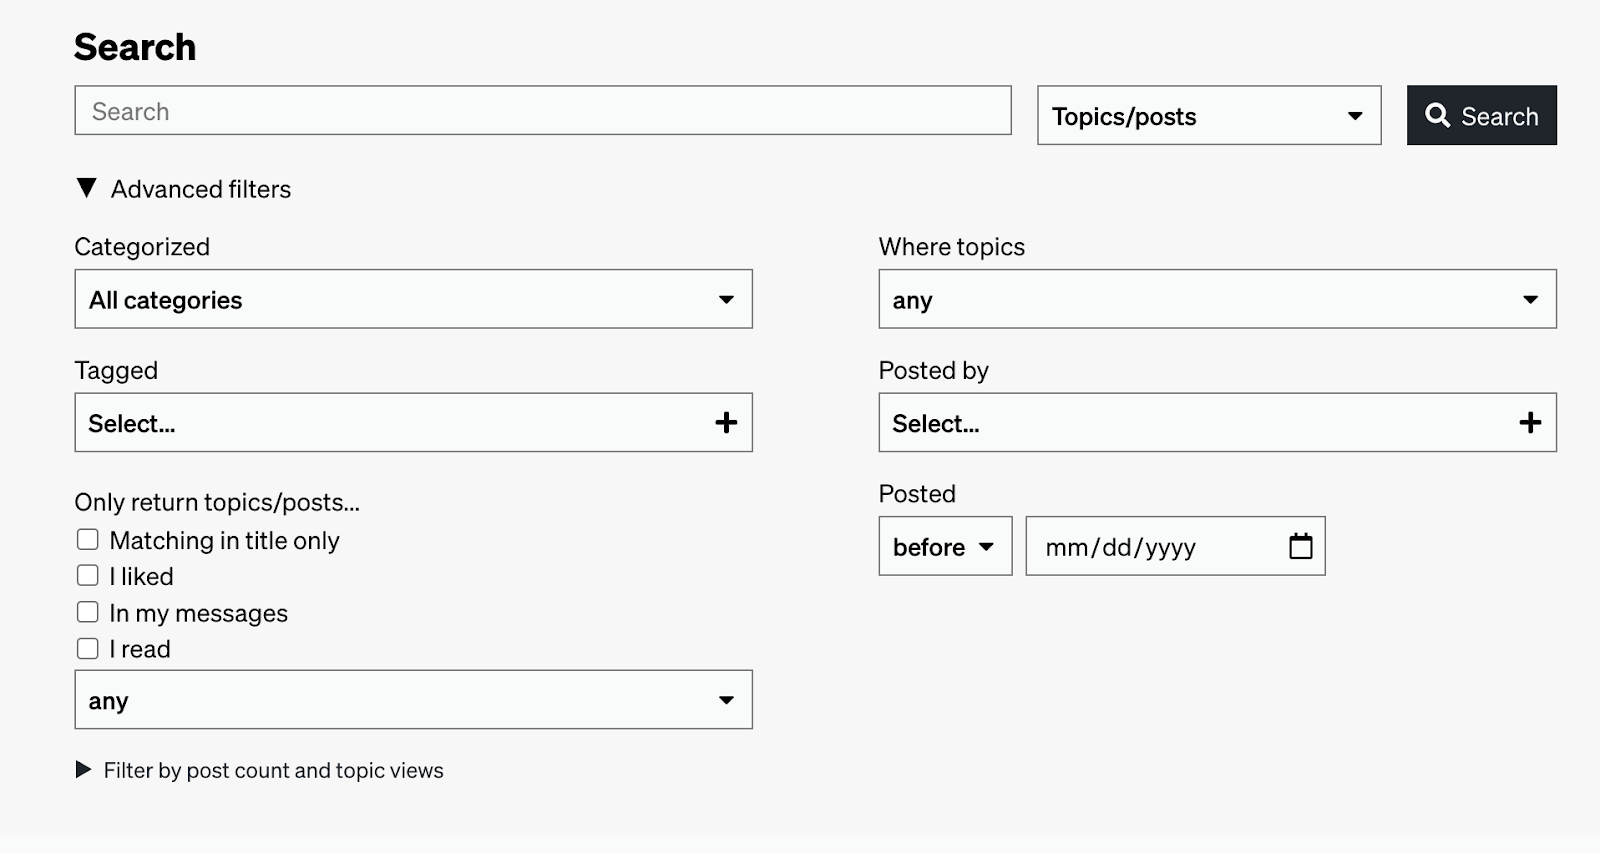Open the Where topics dropdown
This screenshot has width=1600, height=853.
click(1217, 299)
